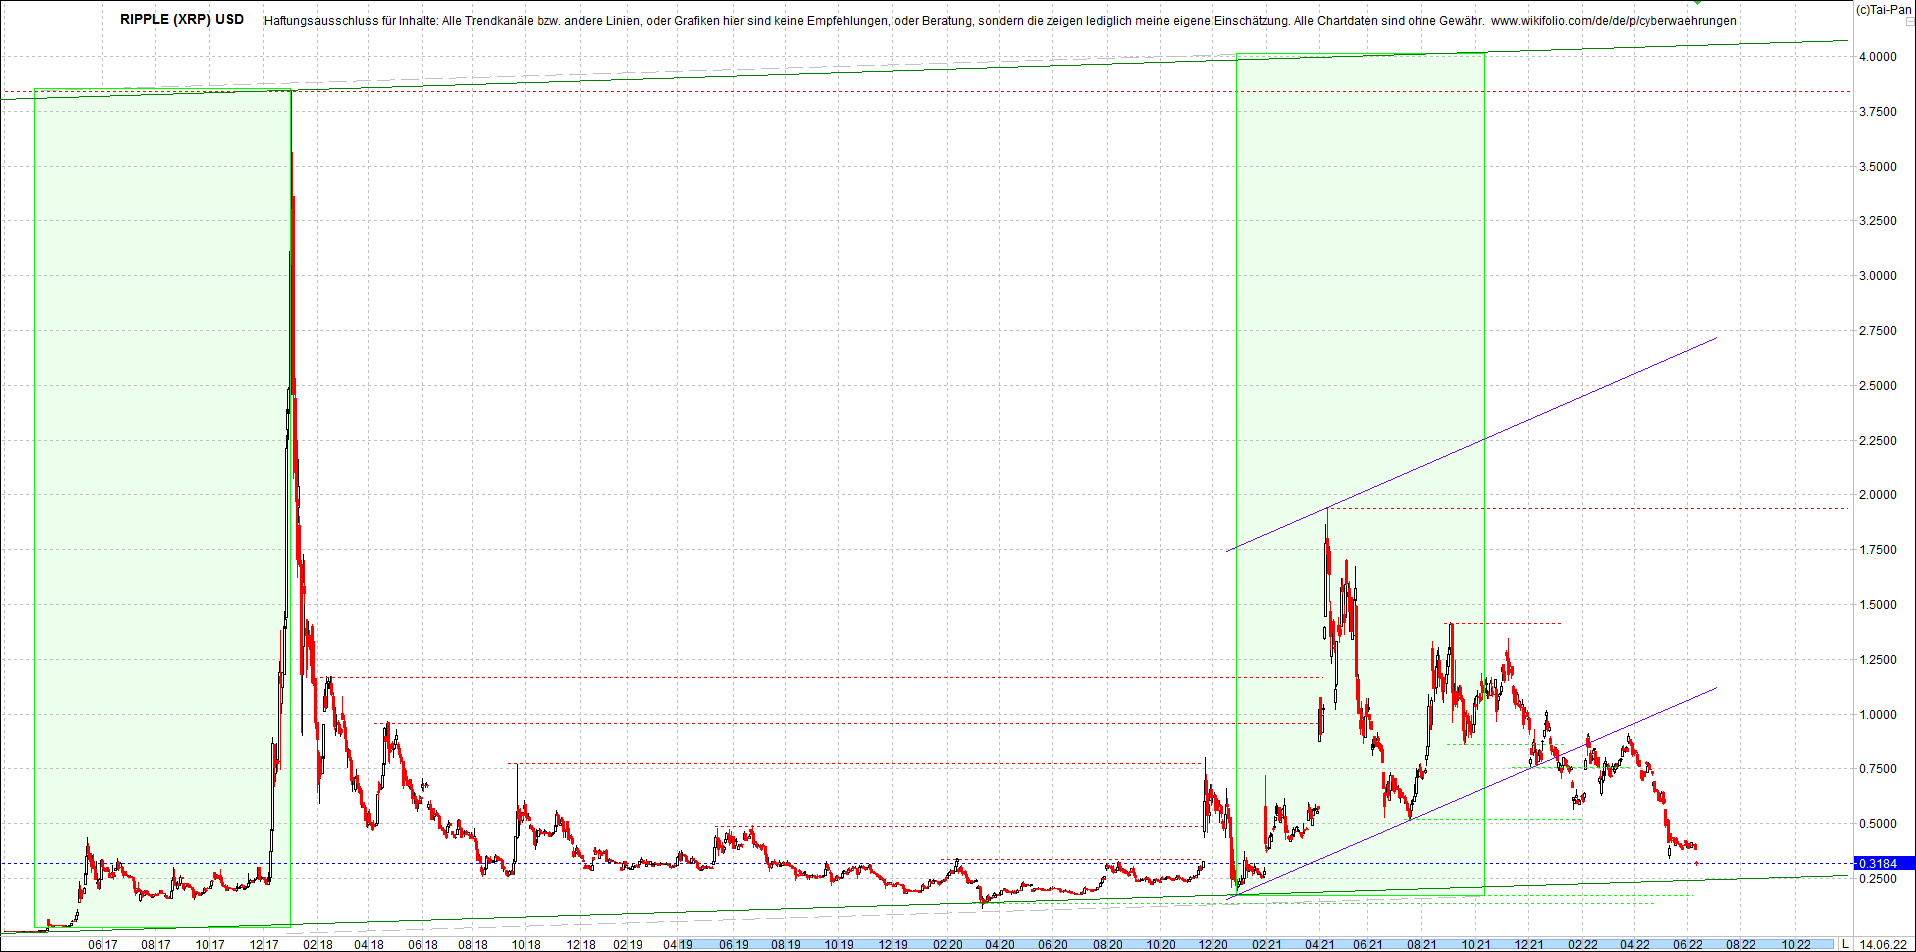Select the current price tag 0.3184
Image resolution: width=1916 pixels, height=952 pixels.
[1883, 863]
